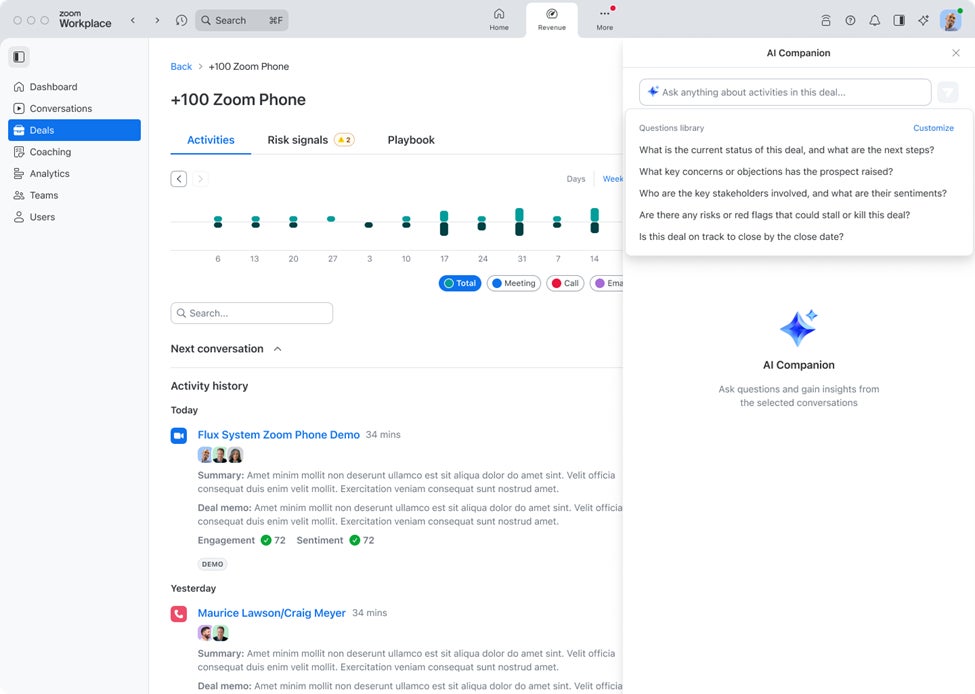
Task: Select question about key stakeholders
Action: [x=792, y=193]
